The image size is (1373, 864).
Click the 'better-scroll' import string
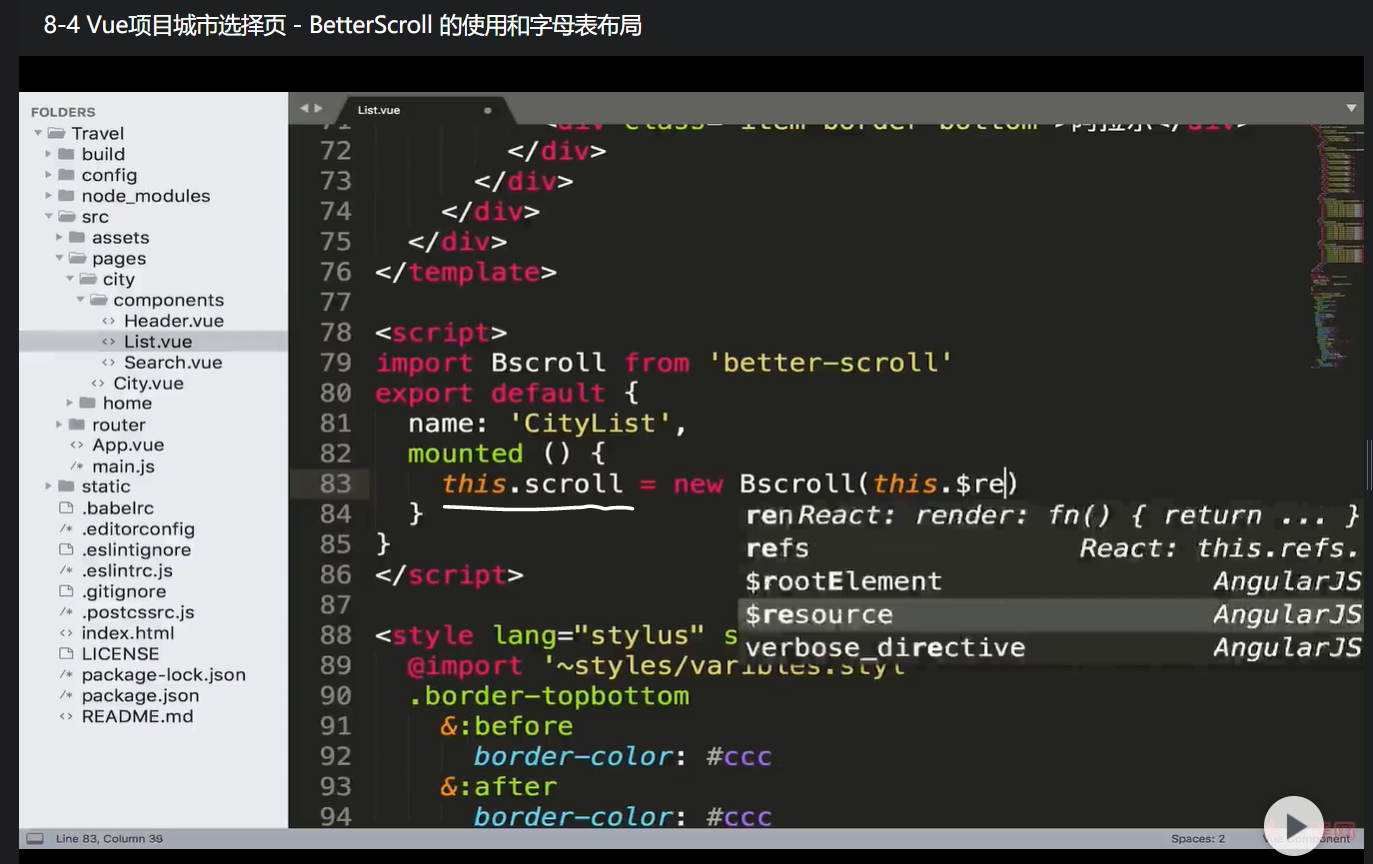coord(830,362)
